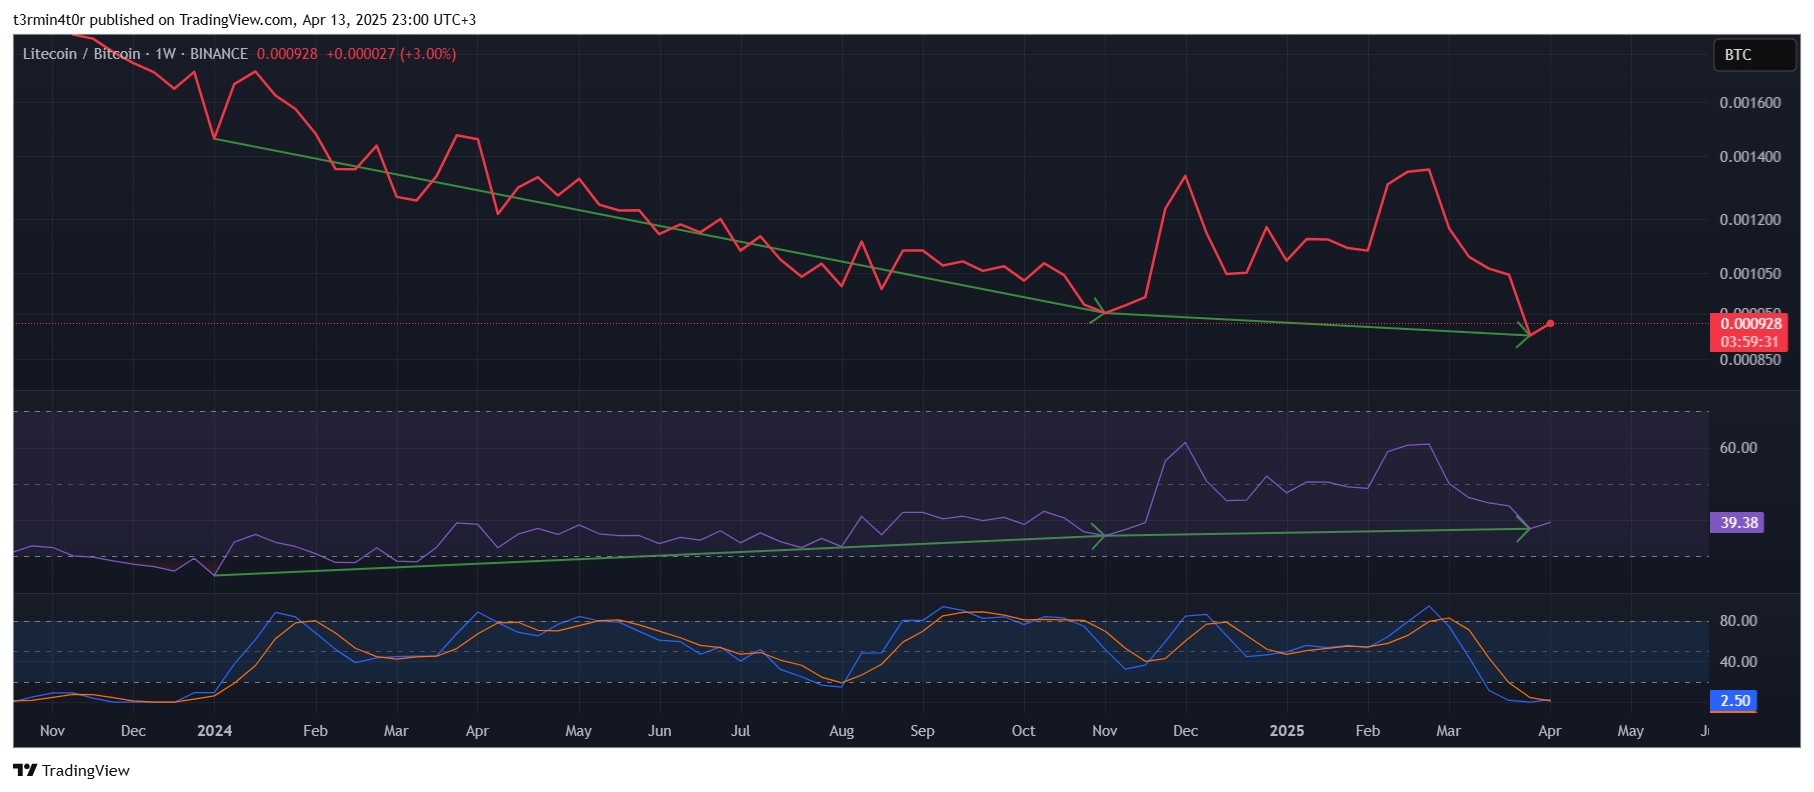The height and width of the screenshot is (792, 1814).
Task: Click the publication header text with t3rmin4t0r
Action: pos(244,20)
